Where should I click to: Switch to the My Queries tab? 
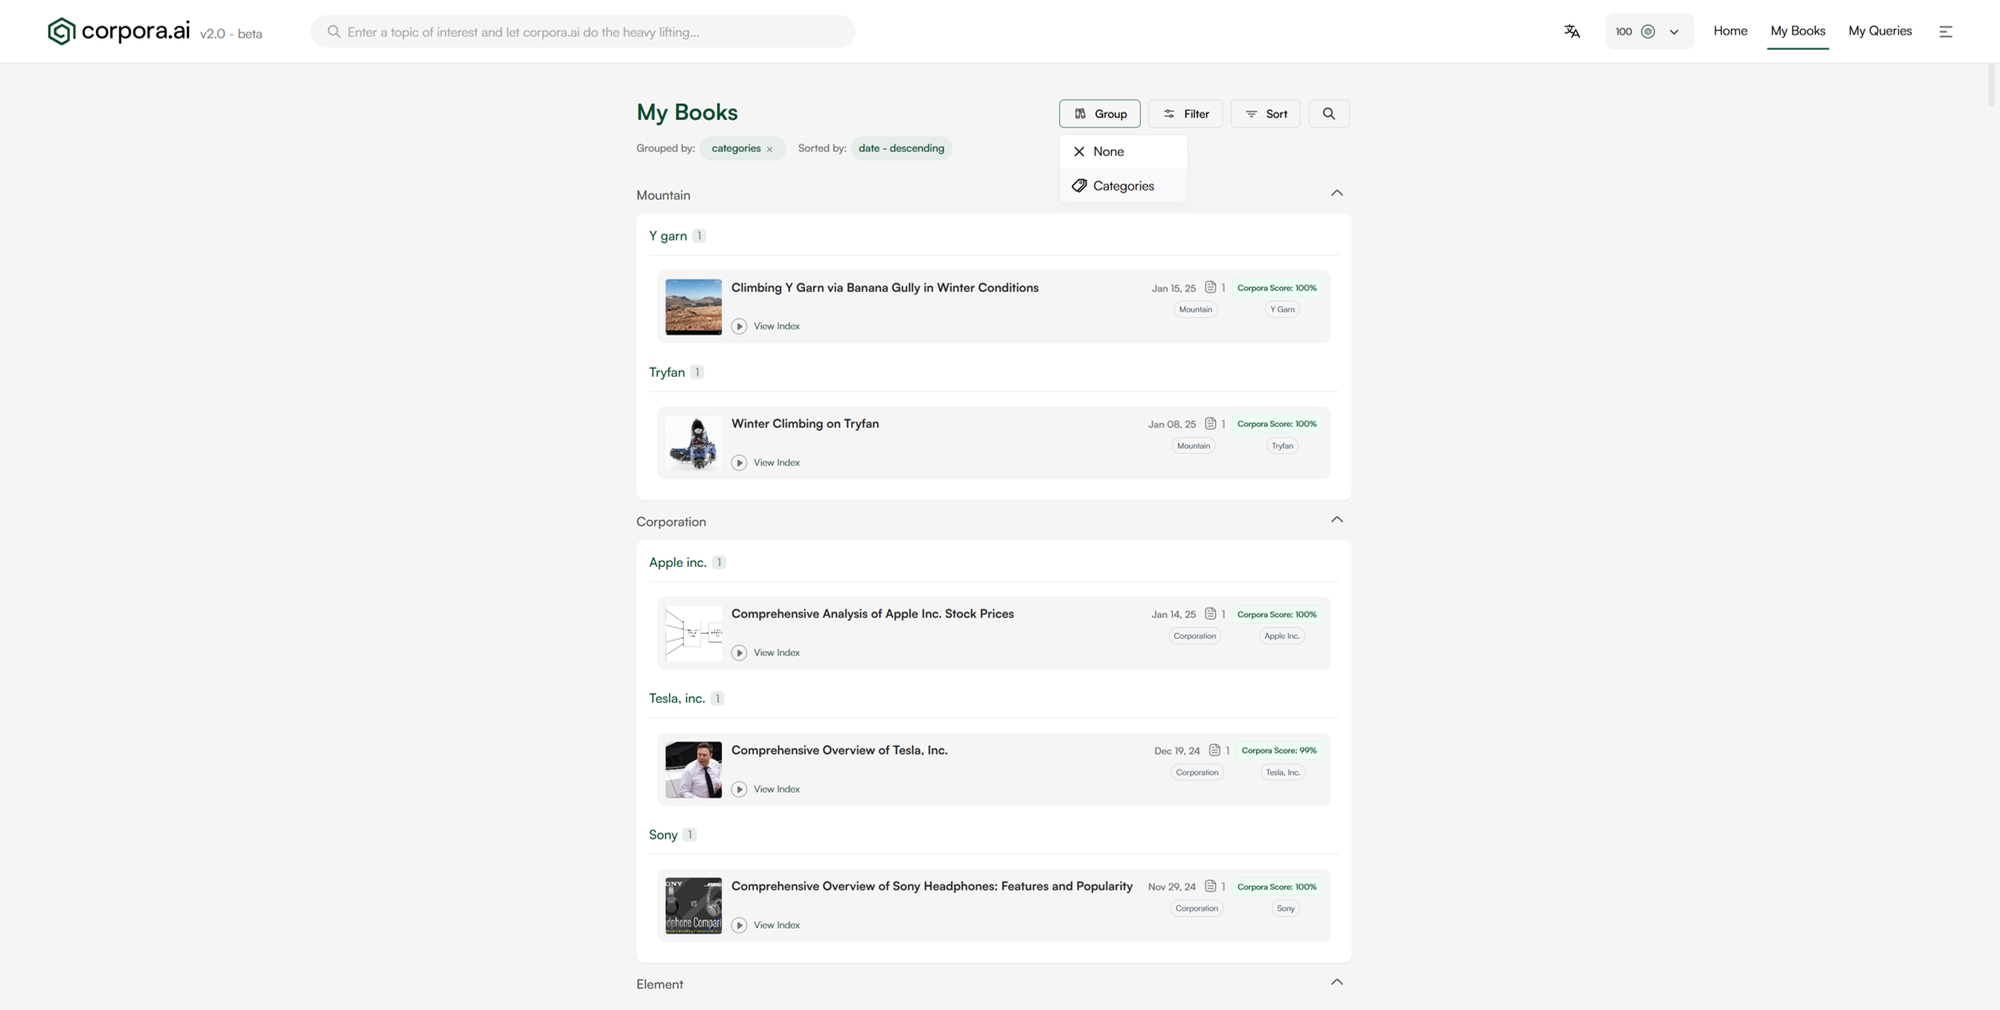(x=1879, y=31)
